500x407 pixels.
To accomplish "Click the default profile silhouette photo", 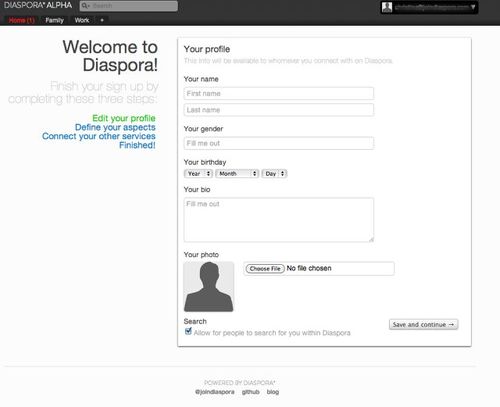I will click(209, 287).
